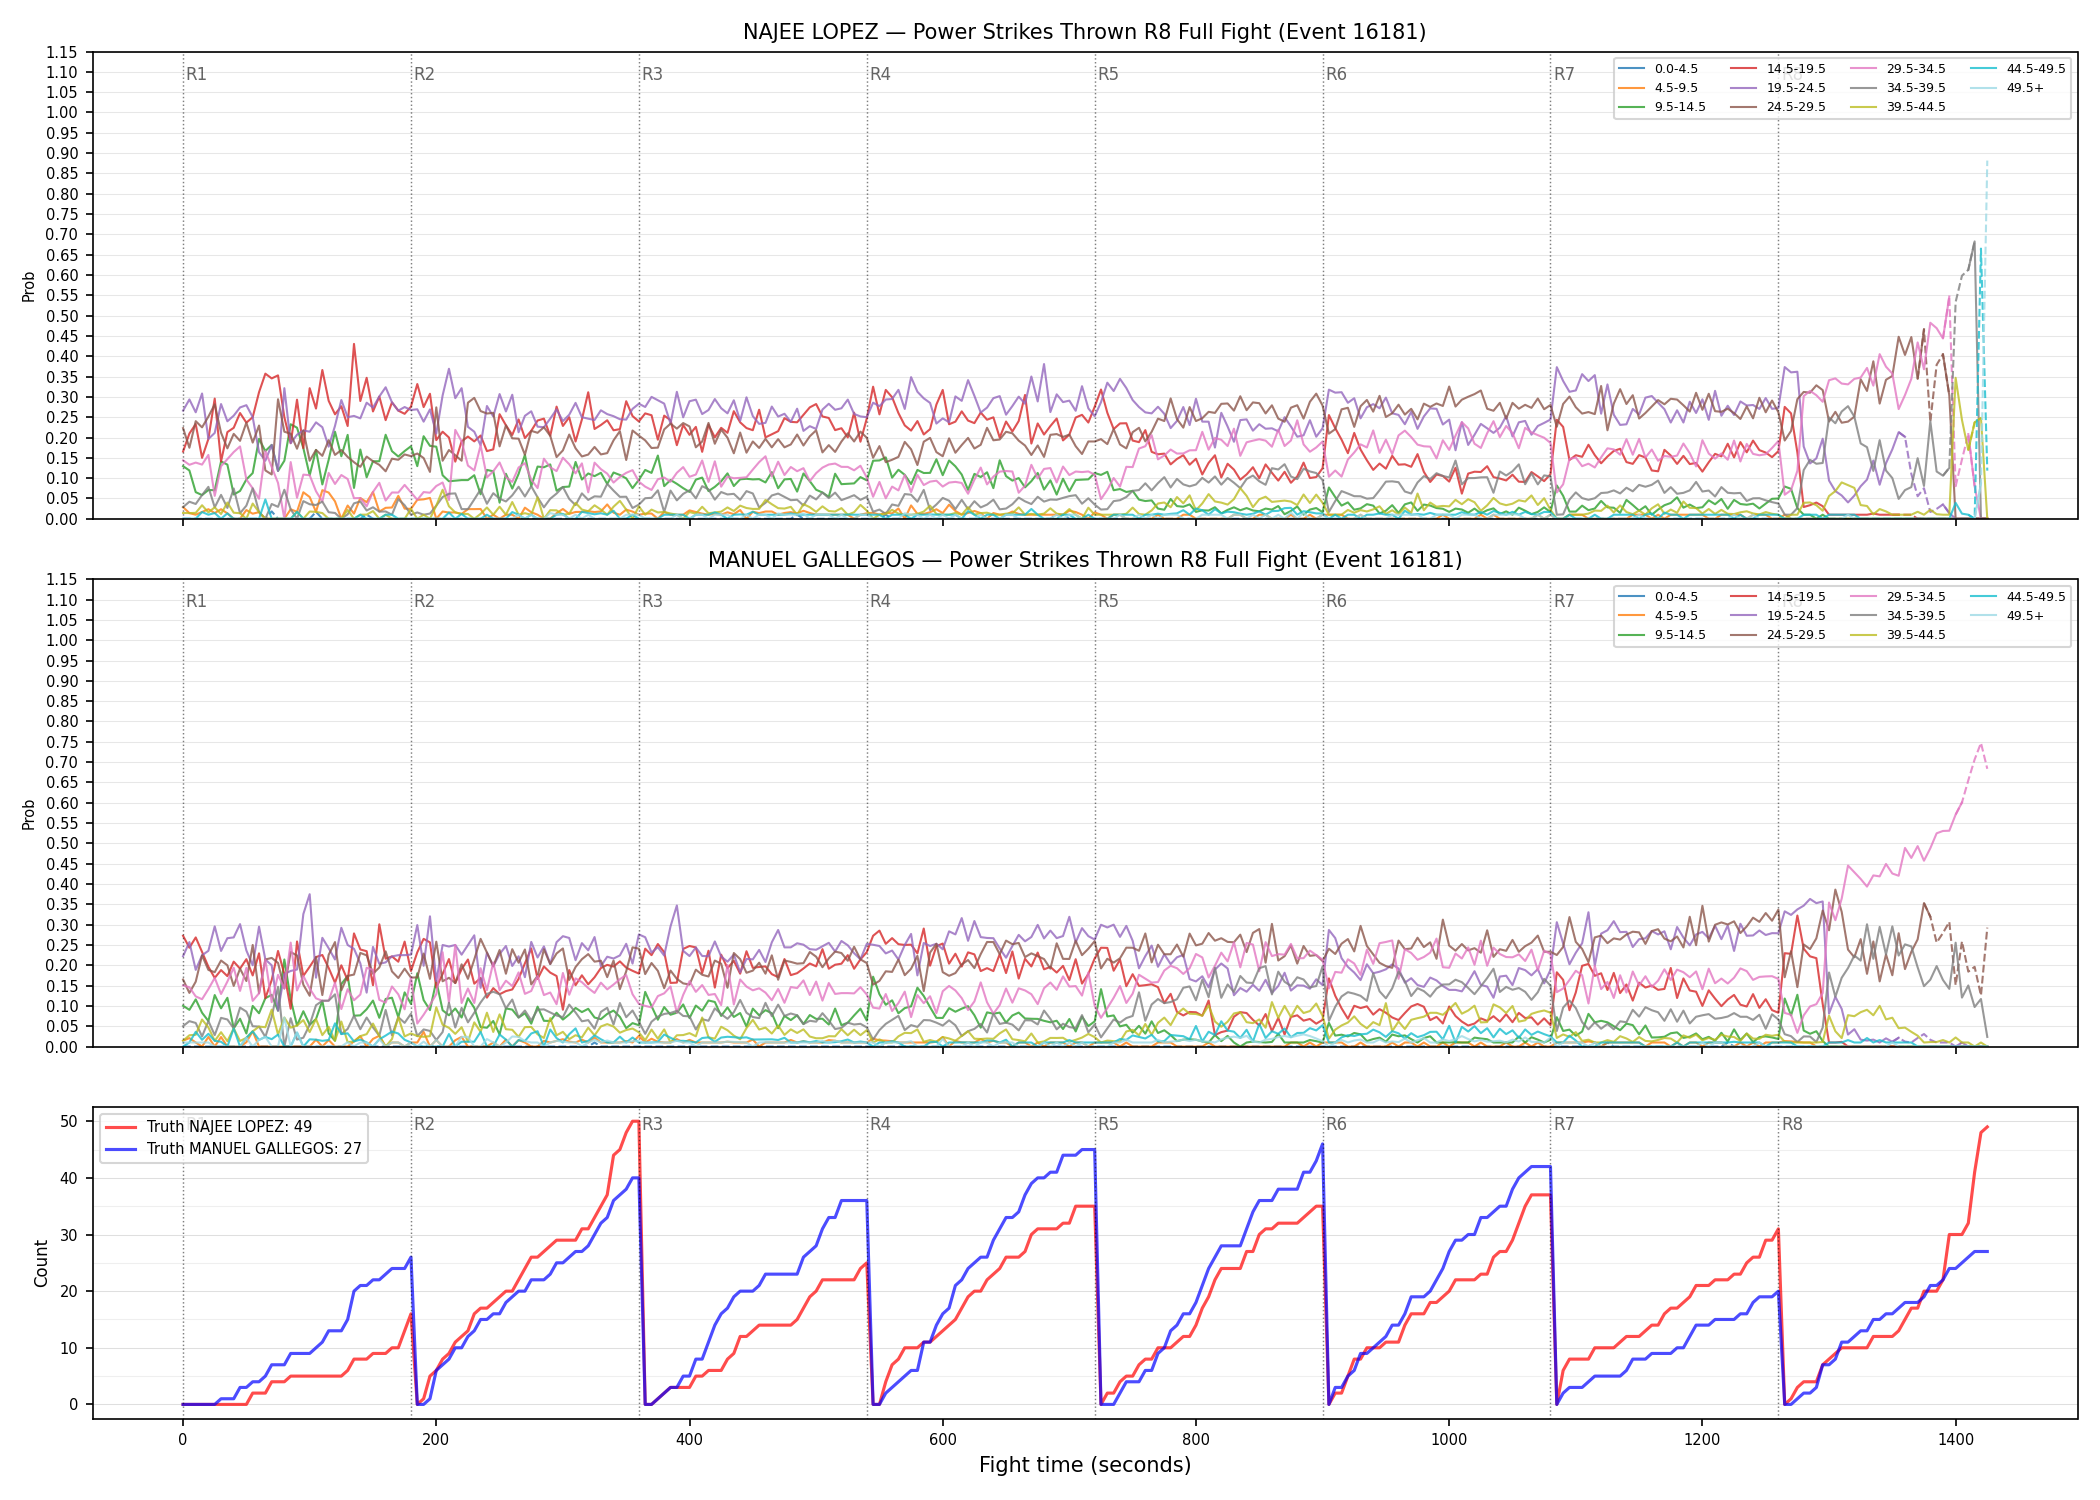The width and height of the screenshot is (2100, 1500).
Task: Click the red line swatch beside Truth NAJEE LOPEZ
Action: click(121, 1127)
